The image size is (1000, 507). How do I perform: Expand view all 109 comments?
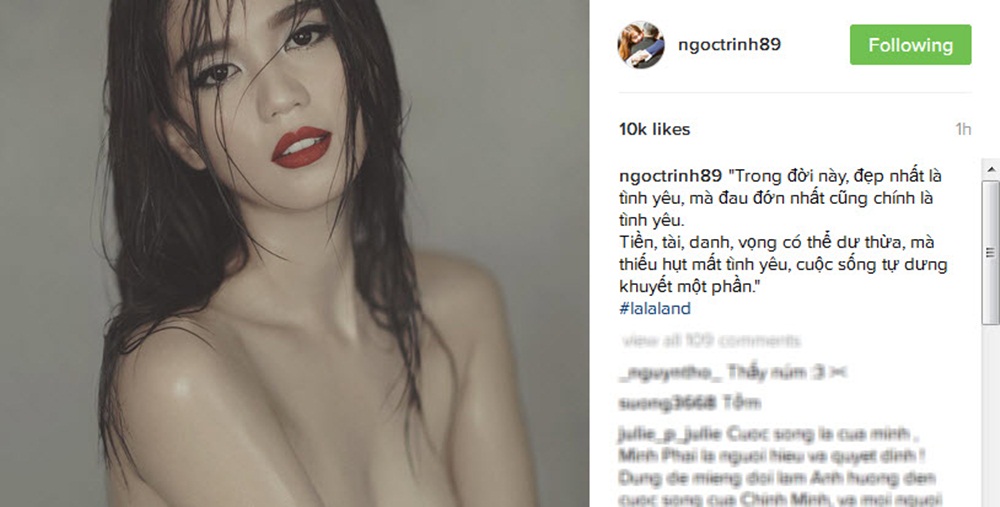coord(710,341)
